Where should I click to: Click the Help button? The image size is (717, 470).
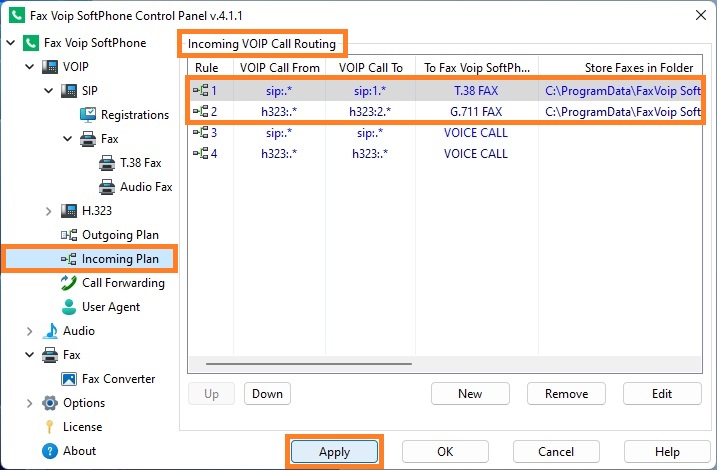click(x=667, y=452)
